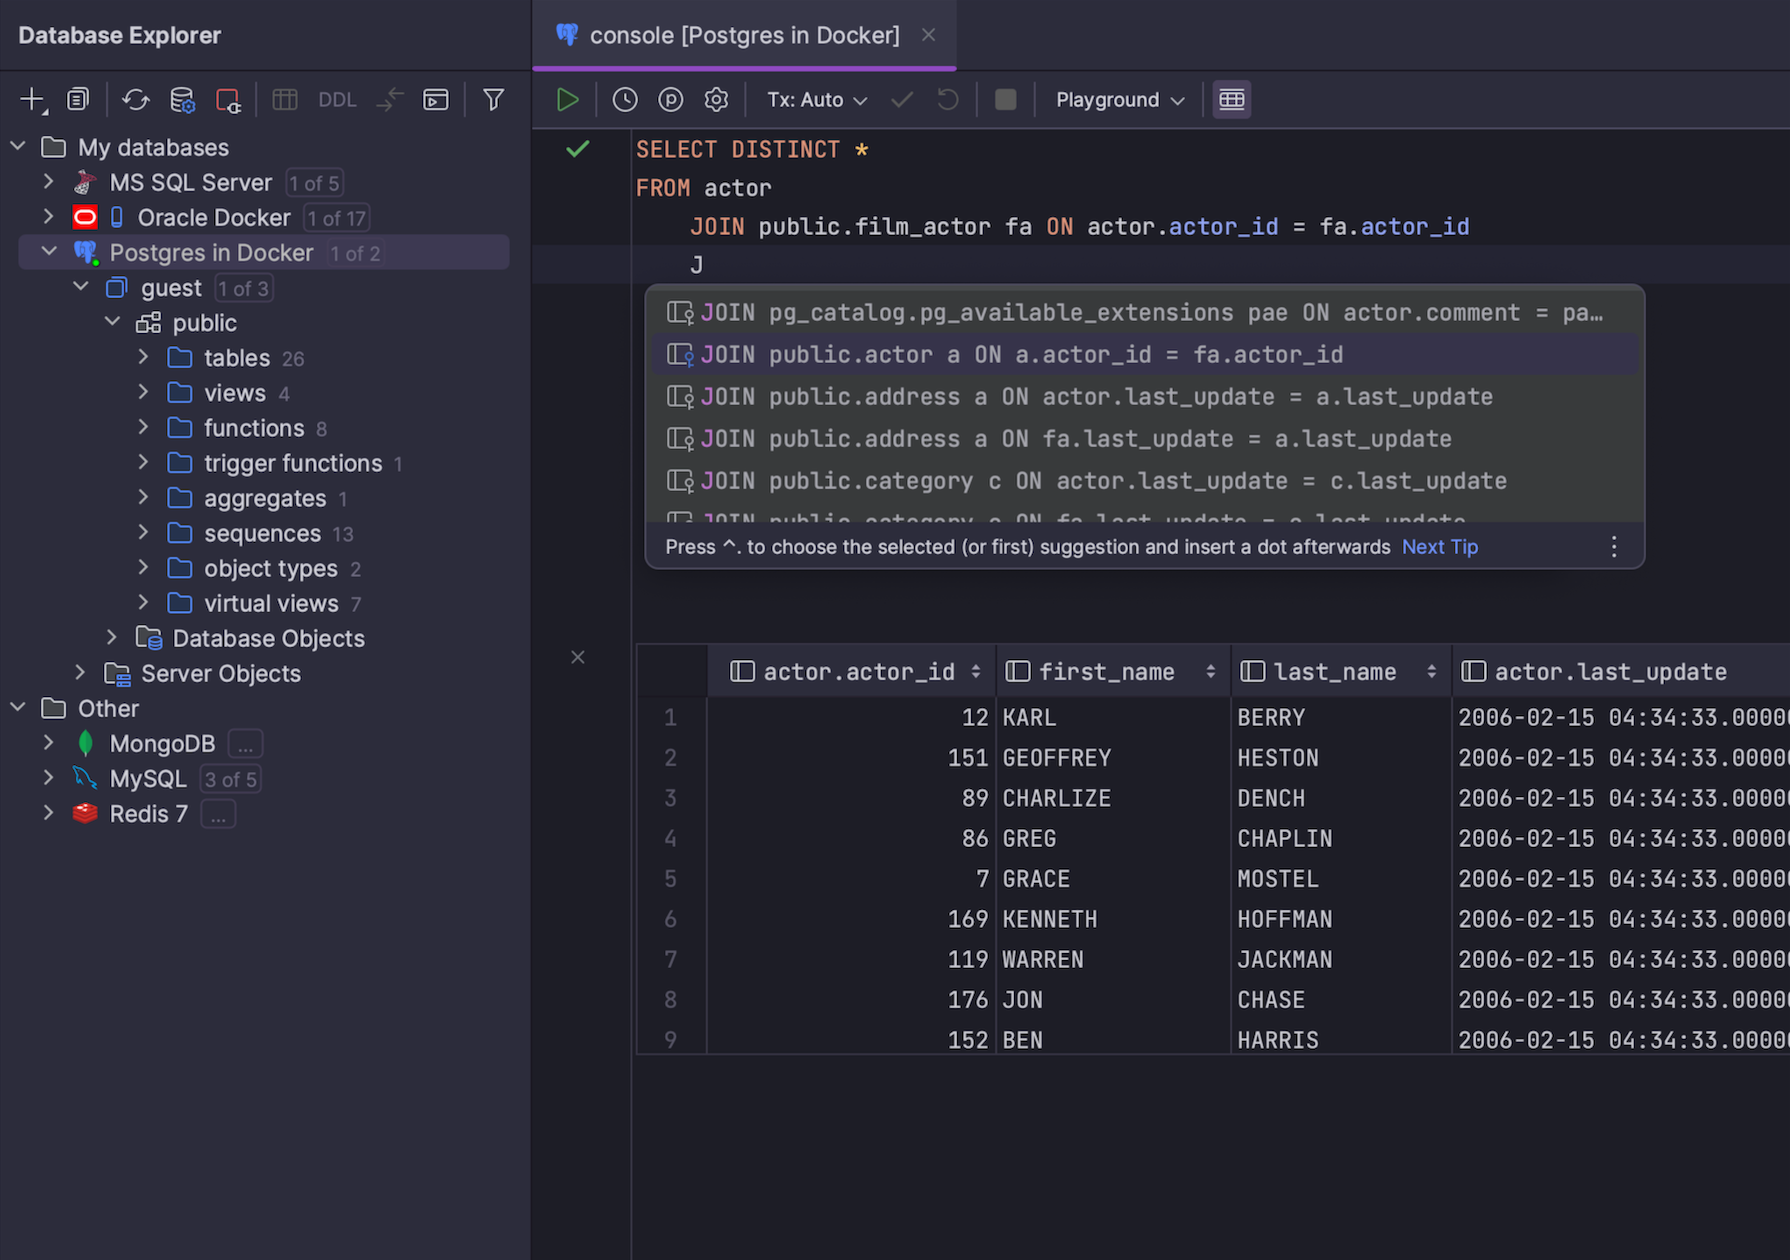Screen dimensions: 1790x1260
Task: Run the query with the green play icon
Action: pyautogui.click(x=567, y=99)
